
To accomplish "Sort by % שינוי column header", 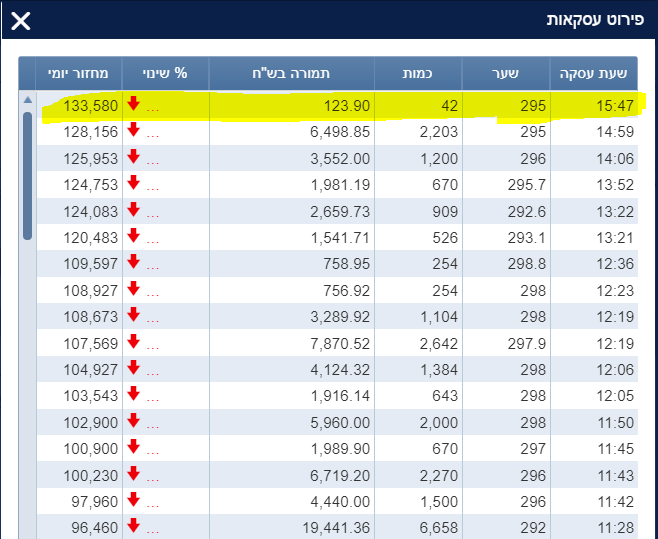I will click(x=167, y=73).
